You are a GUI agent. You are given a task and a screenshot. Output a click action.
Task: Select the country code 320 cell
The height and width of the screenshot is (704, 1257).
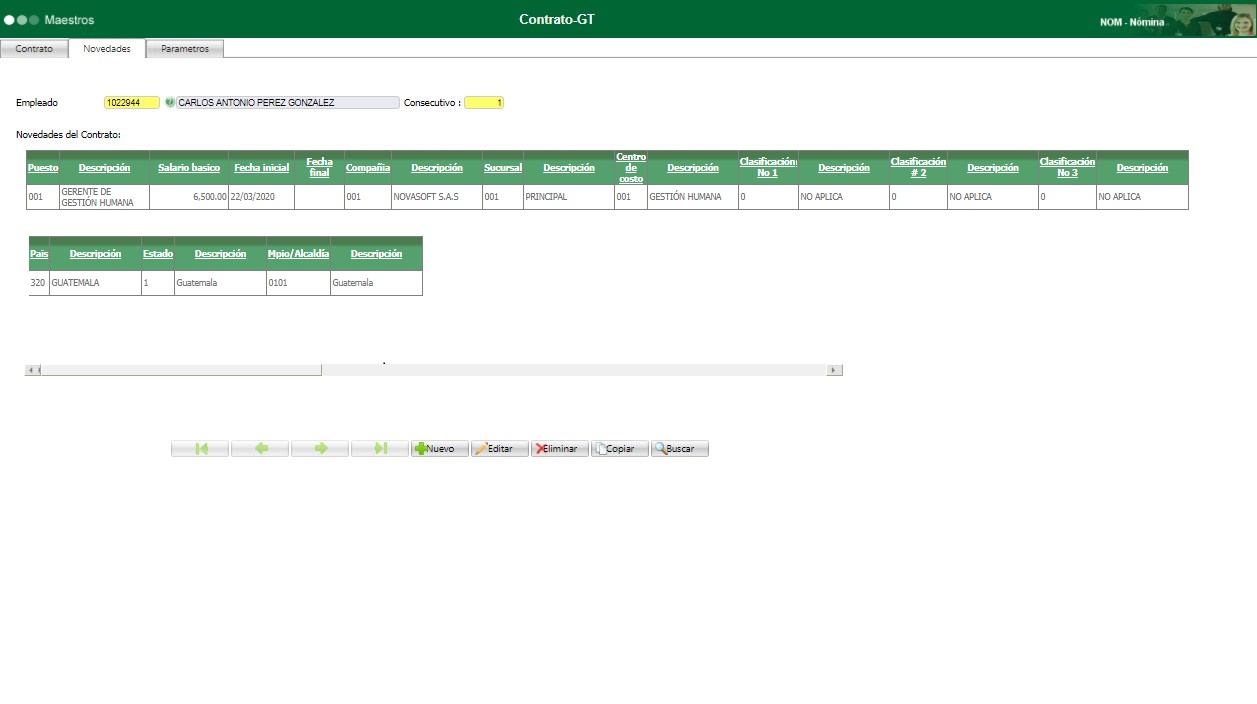pos(38,283)
